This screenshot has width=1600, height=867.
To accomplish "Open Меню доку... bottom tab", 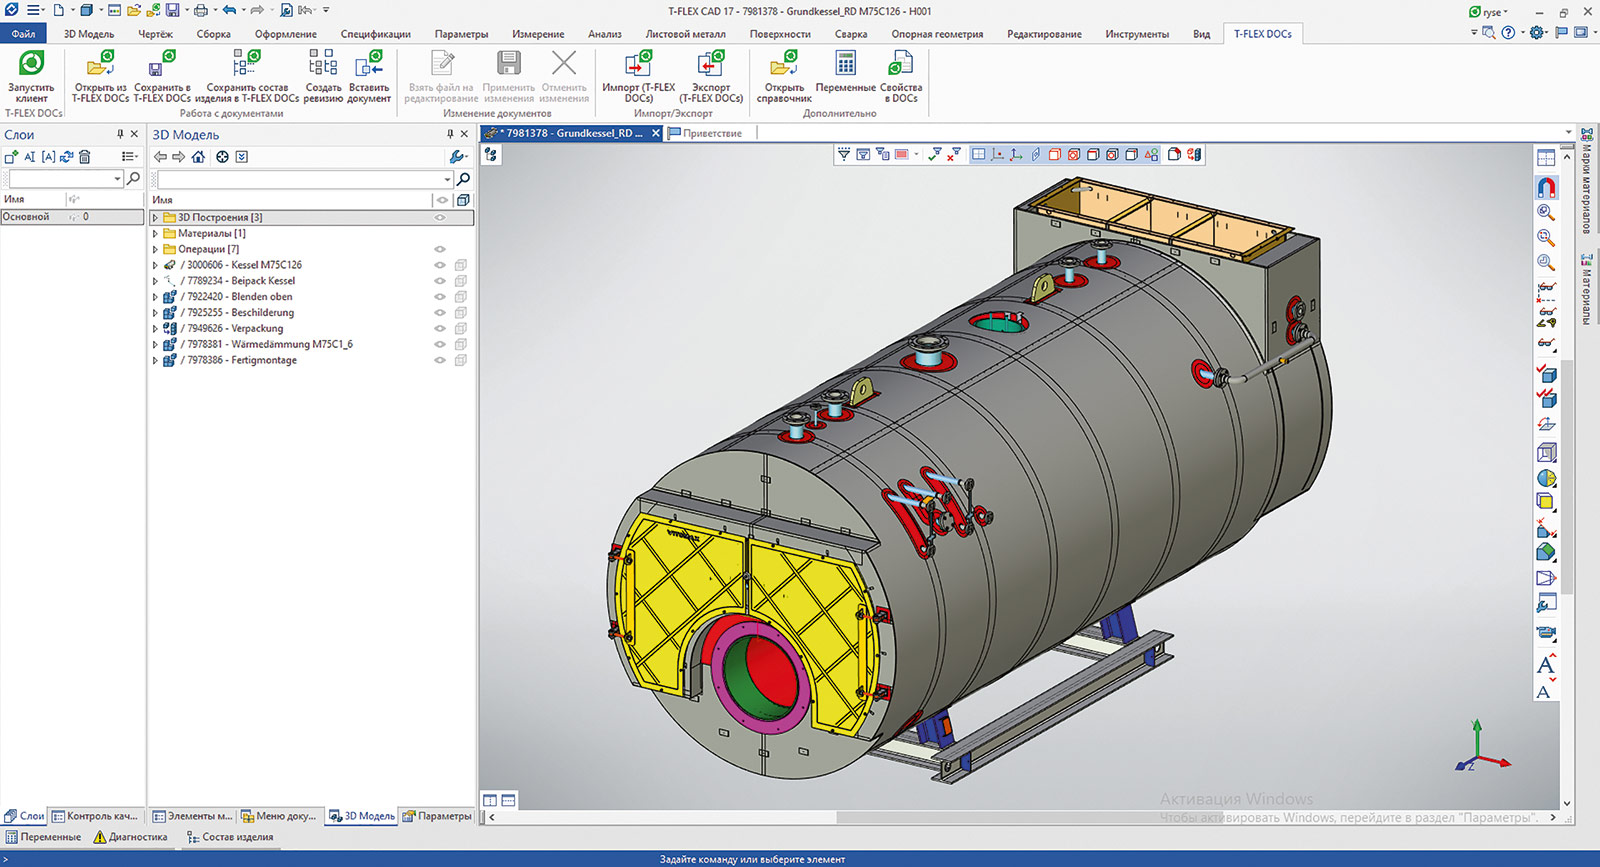I will click(x=279, y=816).
